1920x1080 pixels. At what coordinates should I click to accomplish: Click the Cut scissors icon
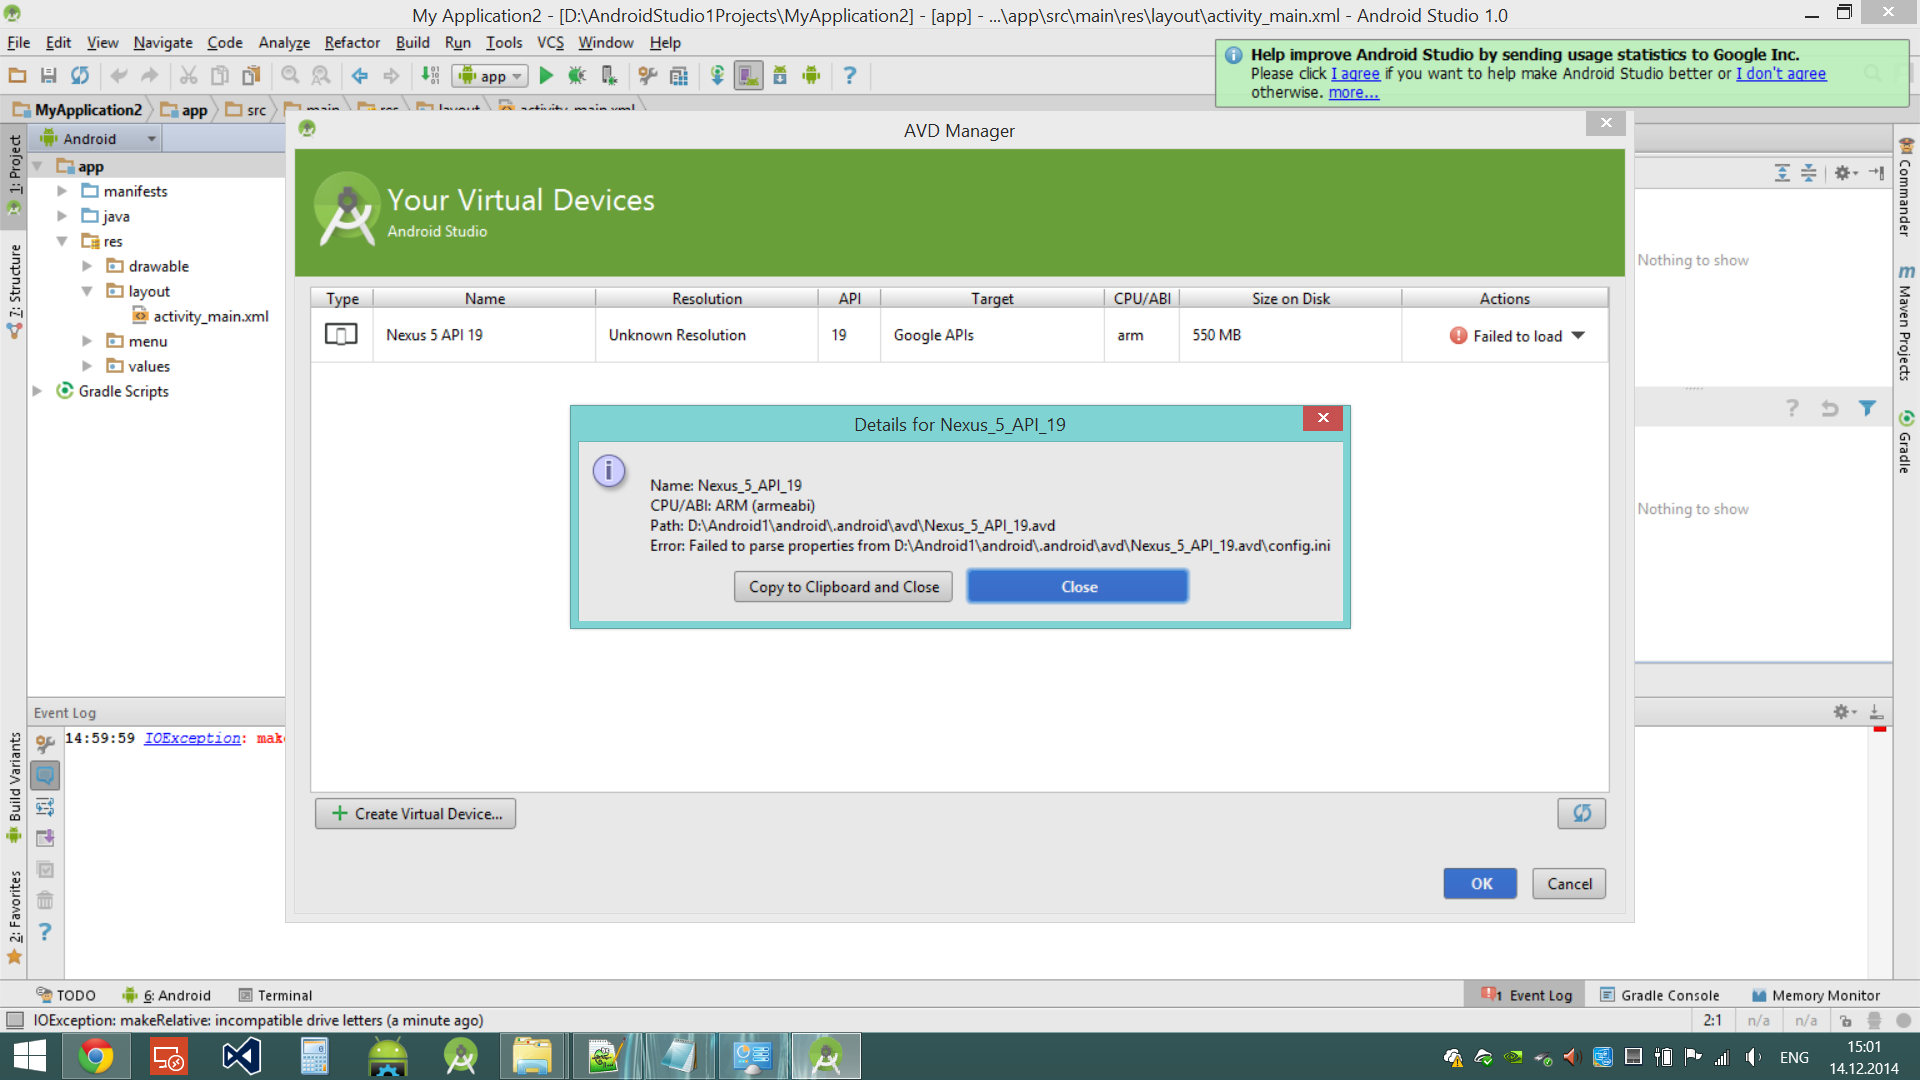(188, 75)
